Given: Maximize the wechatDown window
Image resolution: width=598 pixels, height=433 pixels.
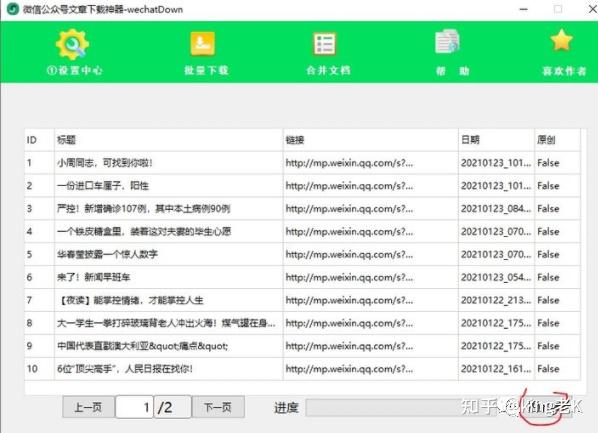Looking at the screenshot, I should (558, 9).
